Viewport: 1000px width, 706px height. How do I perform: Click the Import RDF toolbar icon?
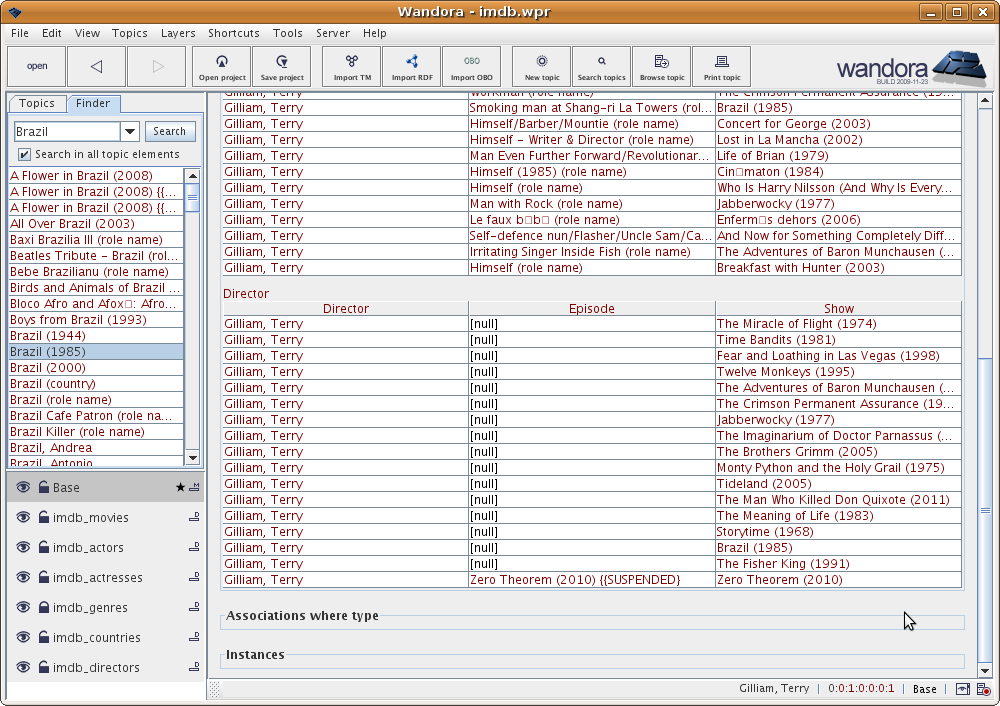[x=411, y=66]
